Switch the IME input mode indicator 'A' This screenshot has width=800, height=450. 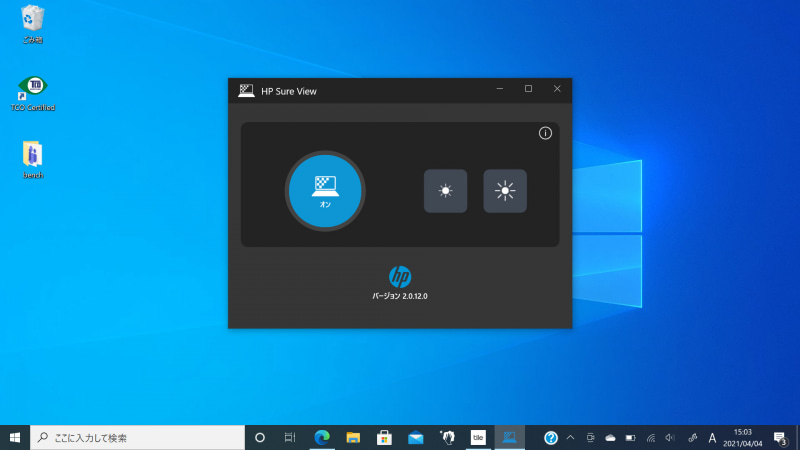pos(712,438)
